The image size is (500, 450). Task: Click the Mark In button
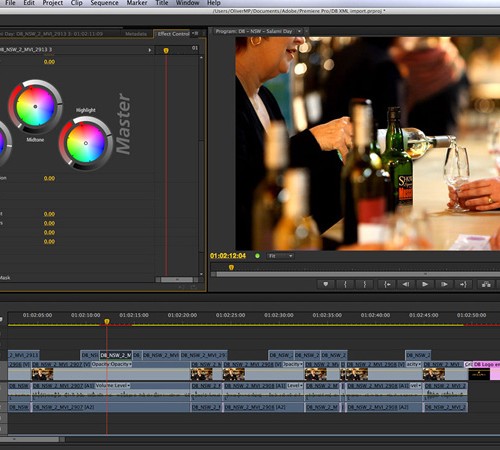(x=345, y=284)
